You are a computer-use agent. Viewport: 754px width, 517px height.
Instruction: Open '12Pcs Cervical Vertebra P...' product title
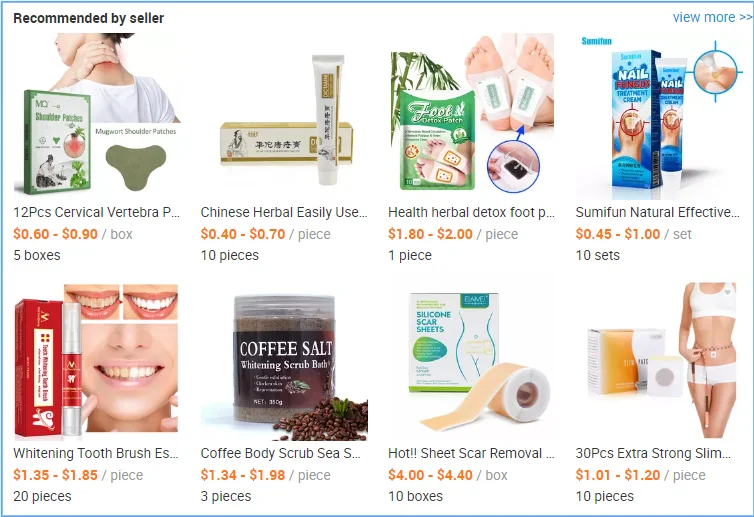[x=97, y=212]
